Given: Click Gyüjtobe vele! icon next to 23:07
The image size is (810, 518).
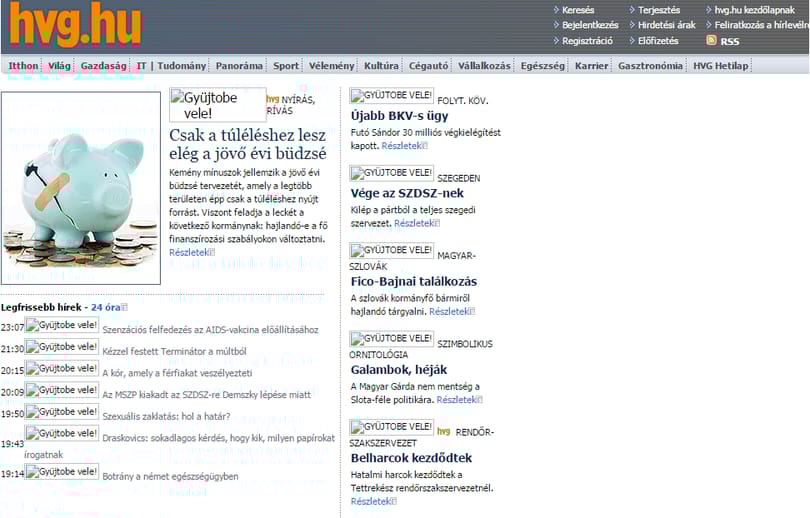Looking at the screenshot, I should pos(61,325).
